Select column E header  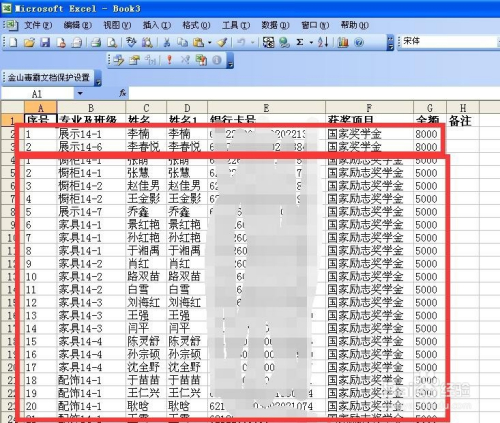click(266, 108)
